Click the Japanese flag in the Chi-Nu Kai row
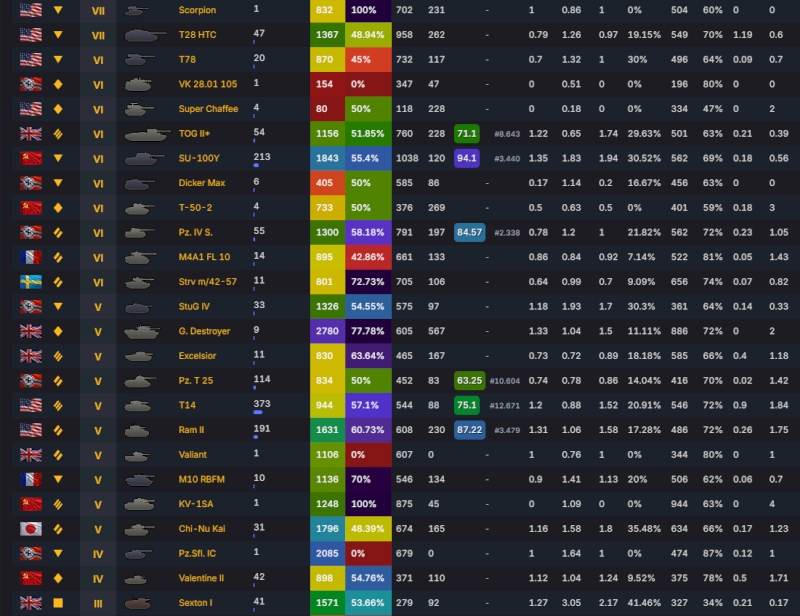 pos(31,529)
